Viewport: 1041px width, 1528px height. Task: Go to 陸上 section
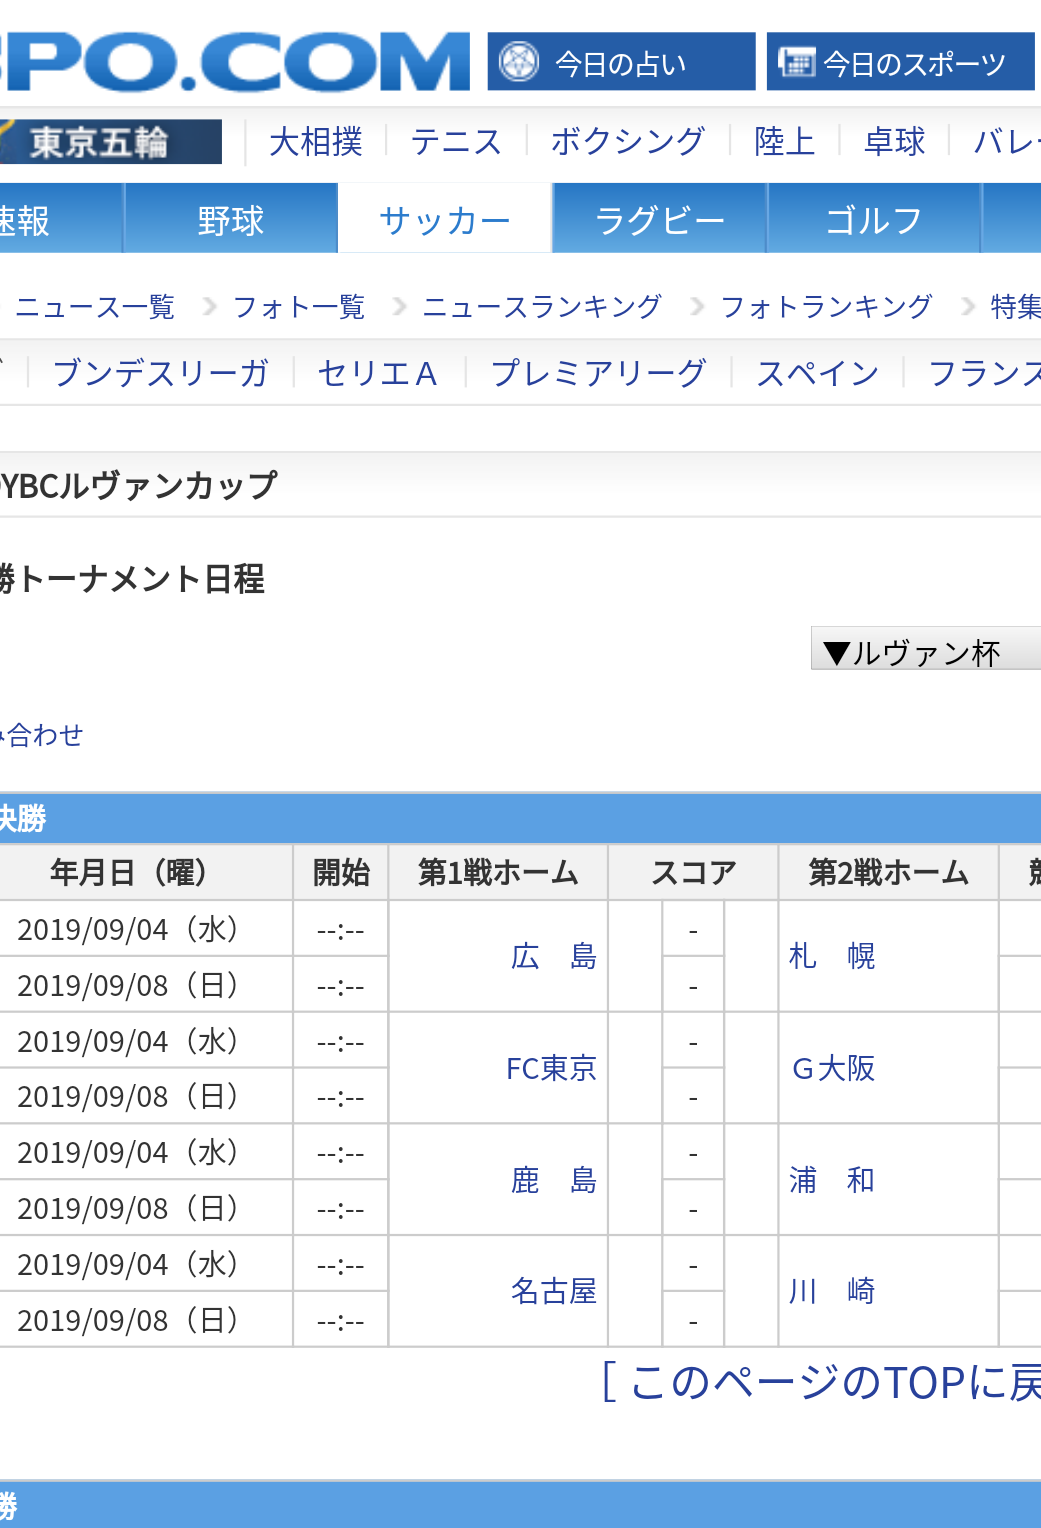(x=785, y=142)
